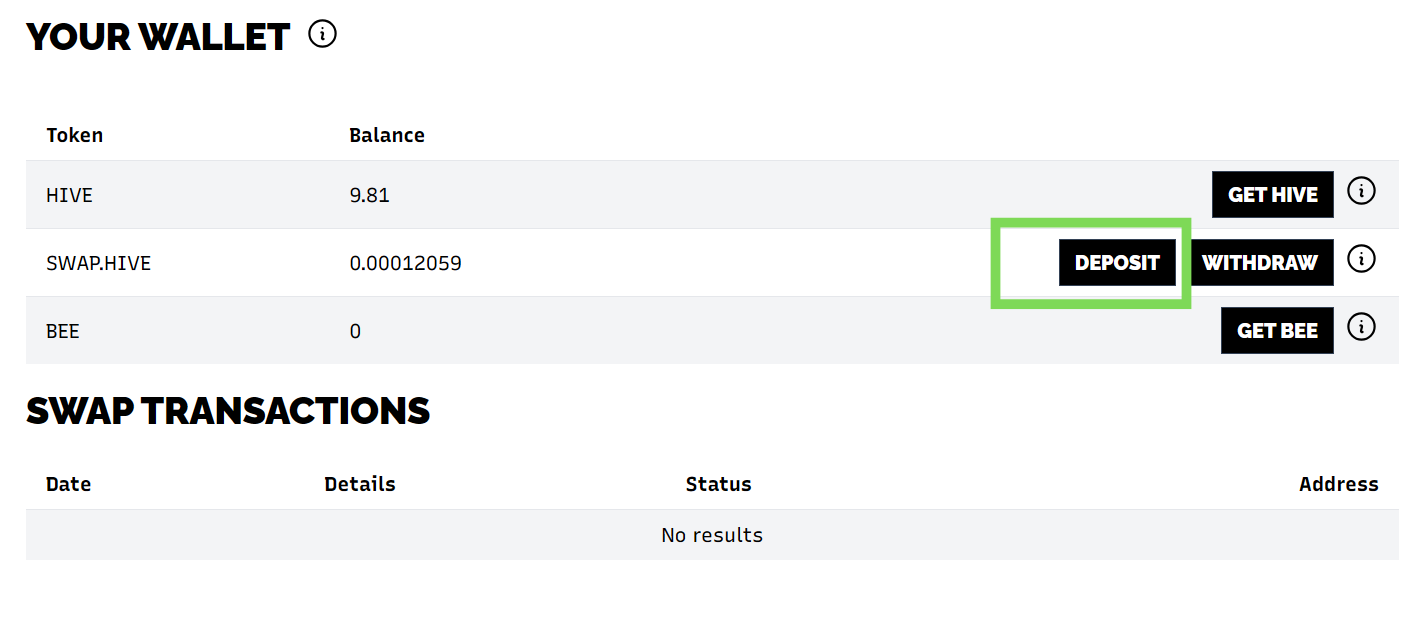Click the Balance column header

386,135
